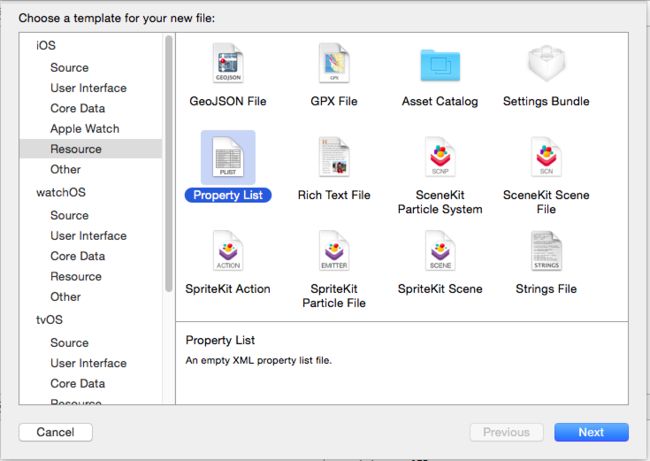Click the Property List plist icon
650x461 pixels.
[x=228, y=157]
